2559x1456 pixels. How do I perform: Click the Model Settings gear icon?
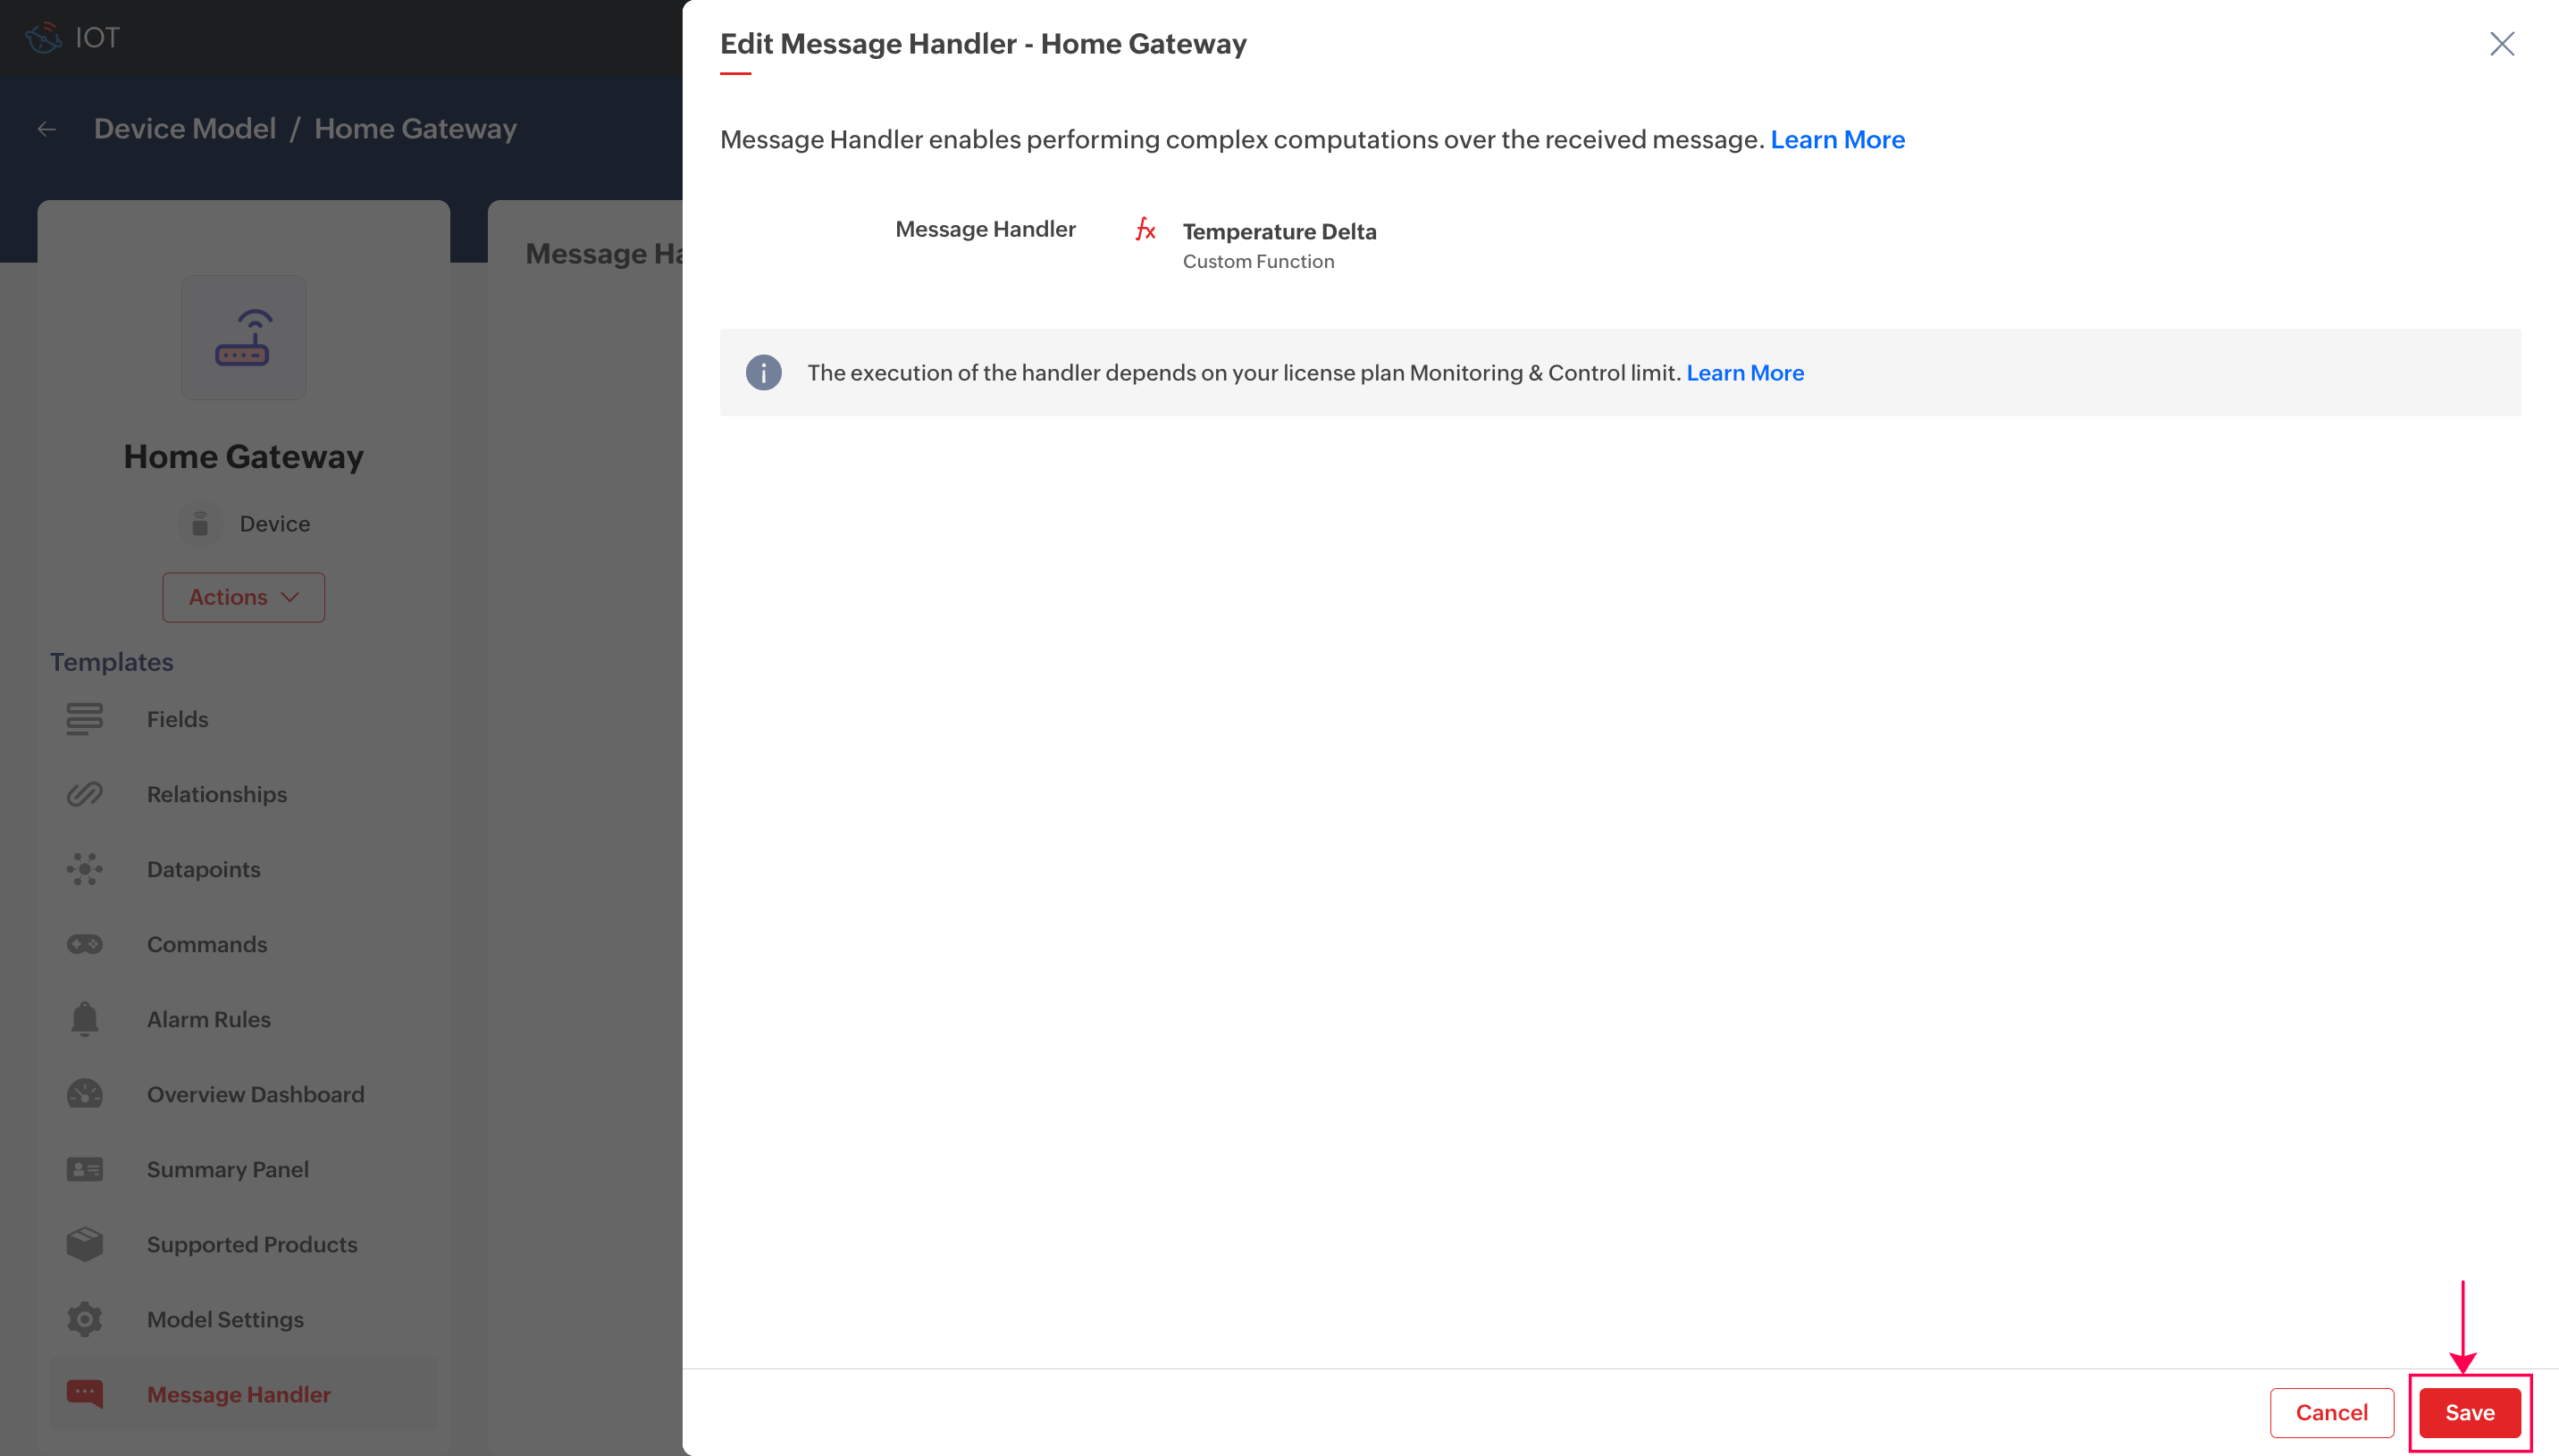[84, 1318]
